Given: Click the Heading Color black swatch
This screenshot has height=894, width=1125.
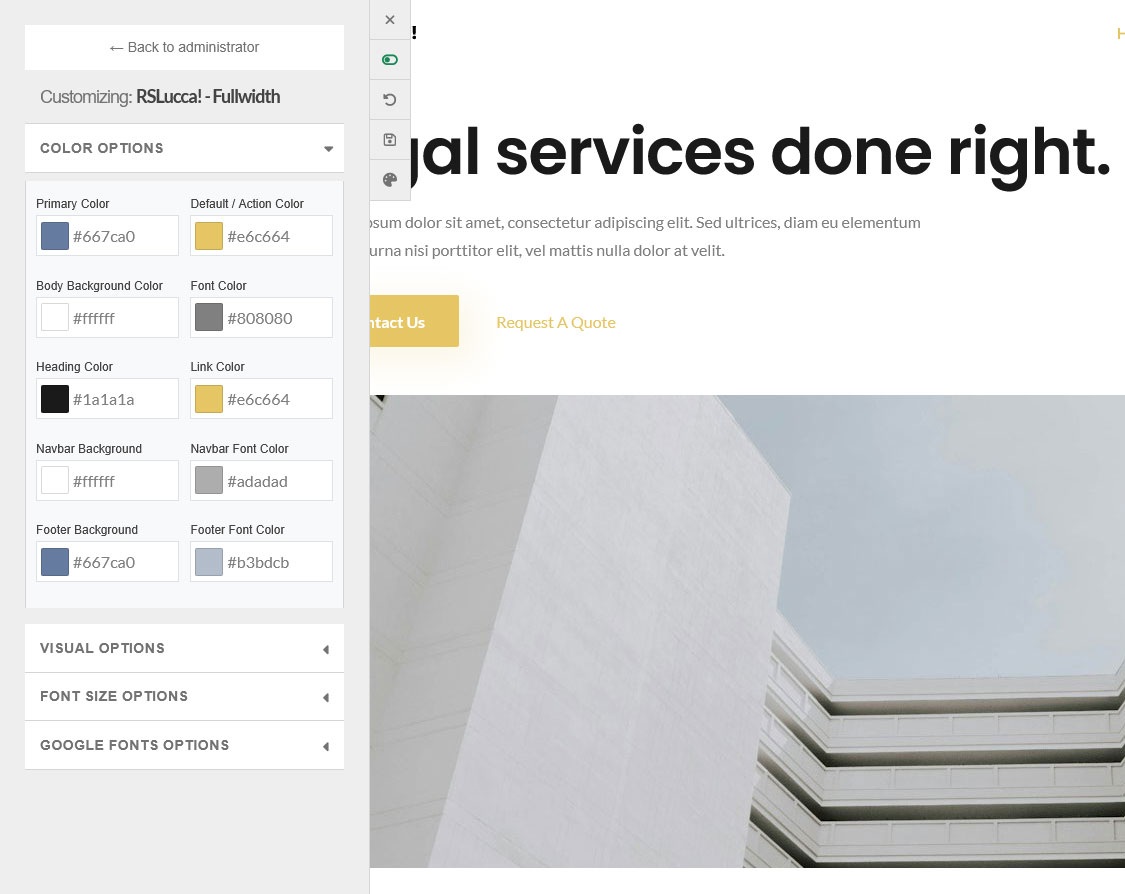Looking at the screenshot, I should pyautogui.click(x=55, y=399).
